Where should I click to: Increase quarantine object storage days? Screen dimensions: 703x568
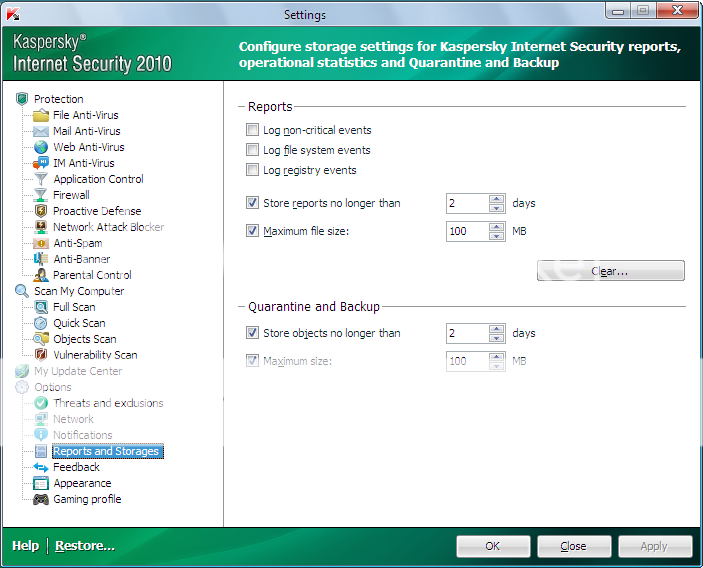tap(496, 329)
